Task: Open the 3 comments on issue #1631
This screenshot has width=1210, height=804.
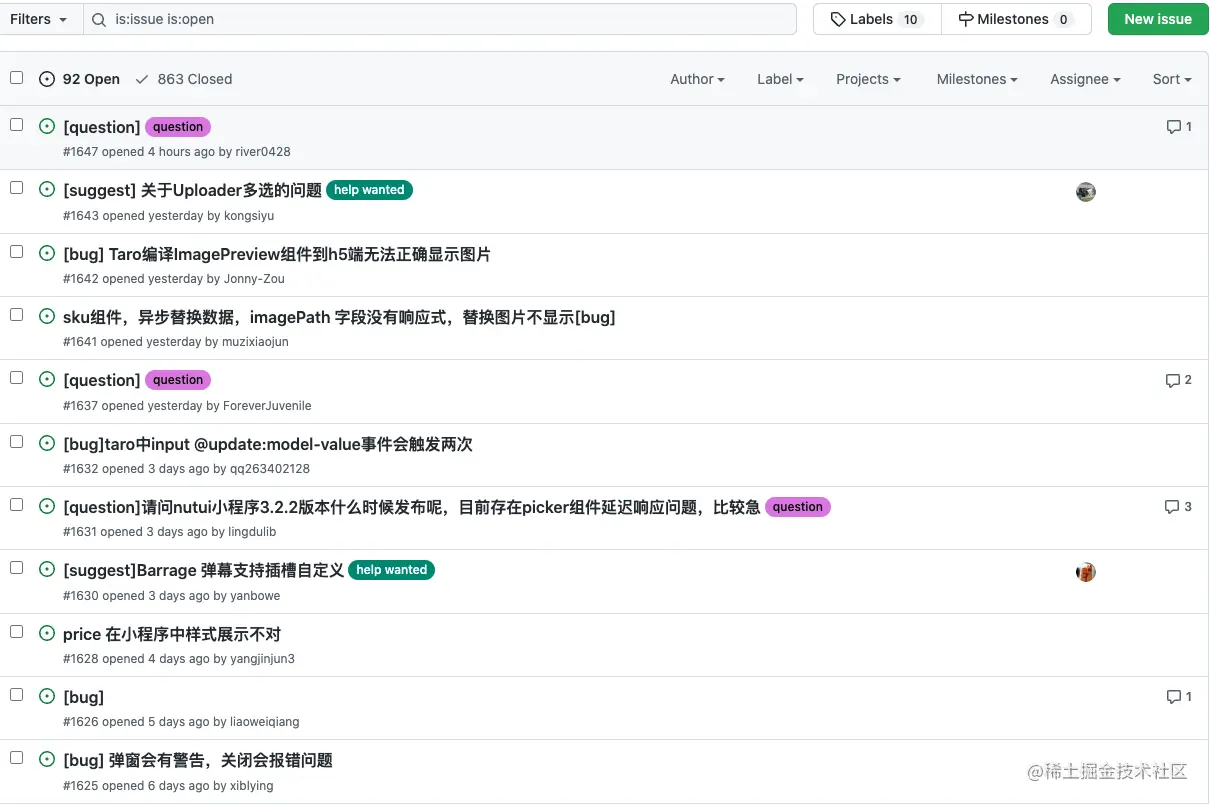Action: (x=1179, y=507)
